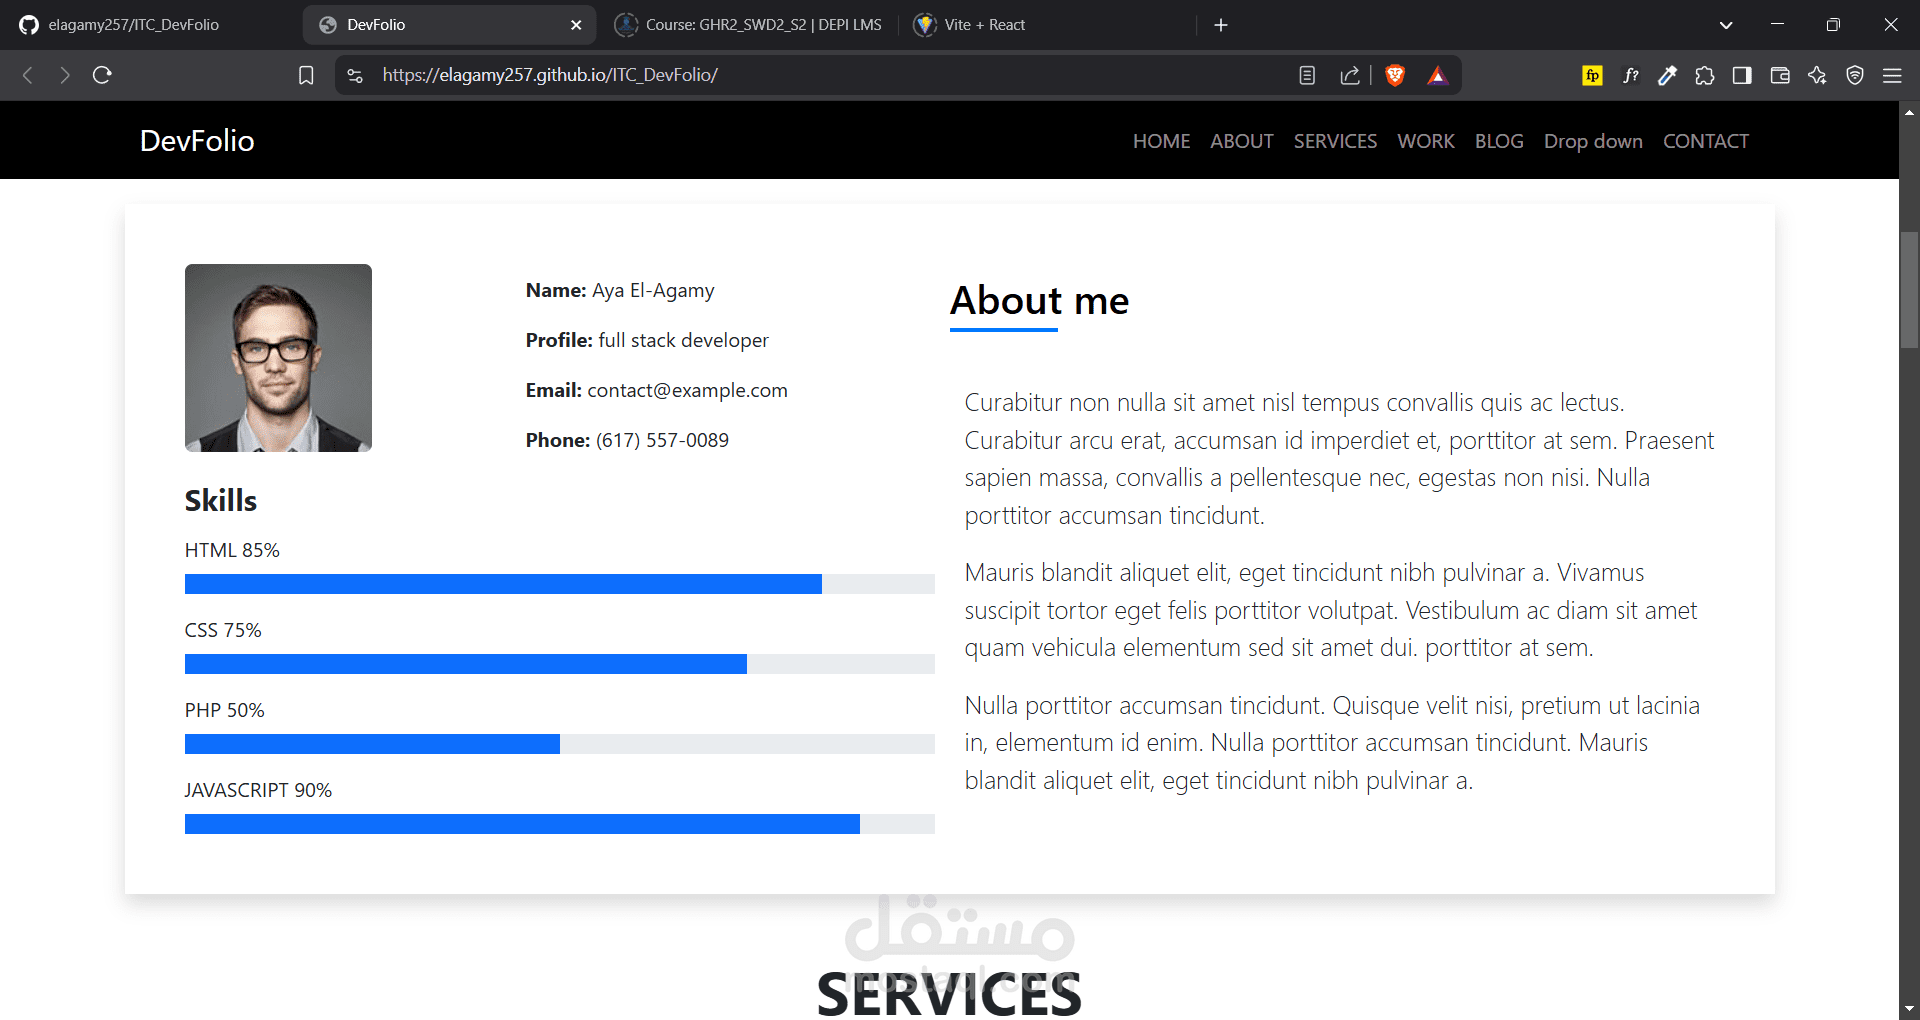Open the browser hamburger menu
The width and height of the screenshot is (1920, 1020).
(x=1892, y=75)
